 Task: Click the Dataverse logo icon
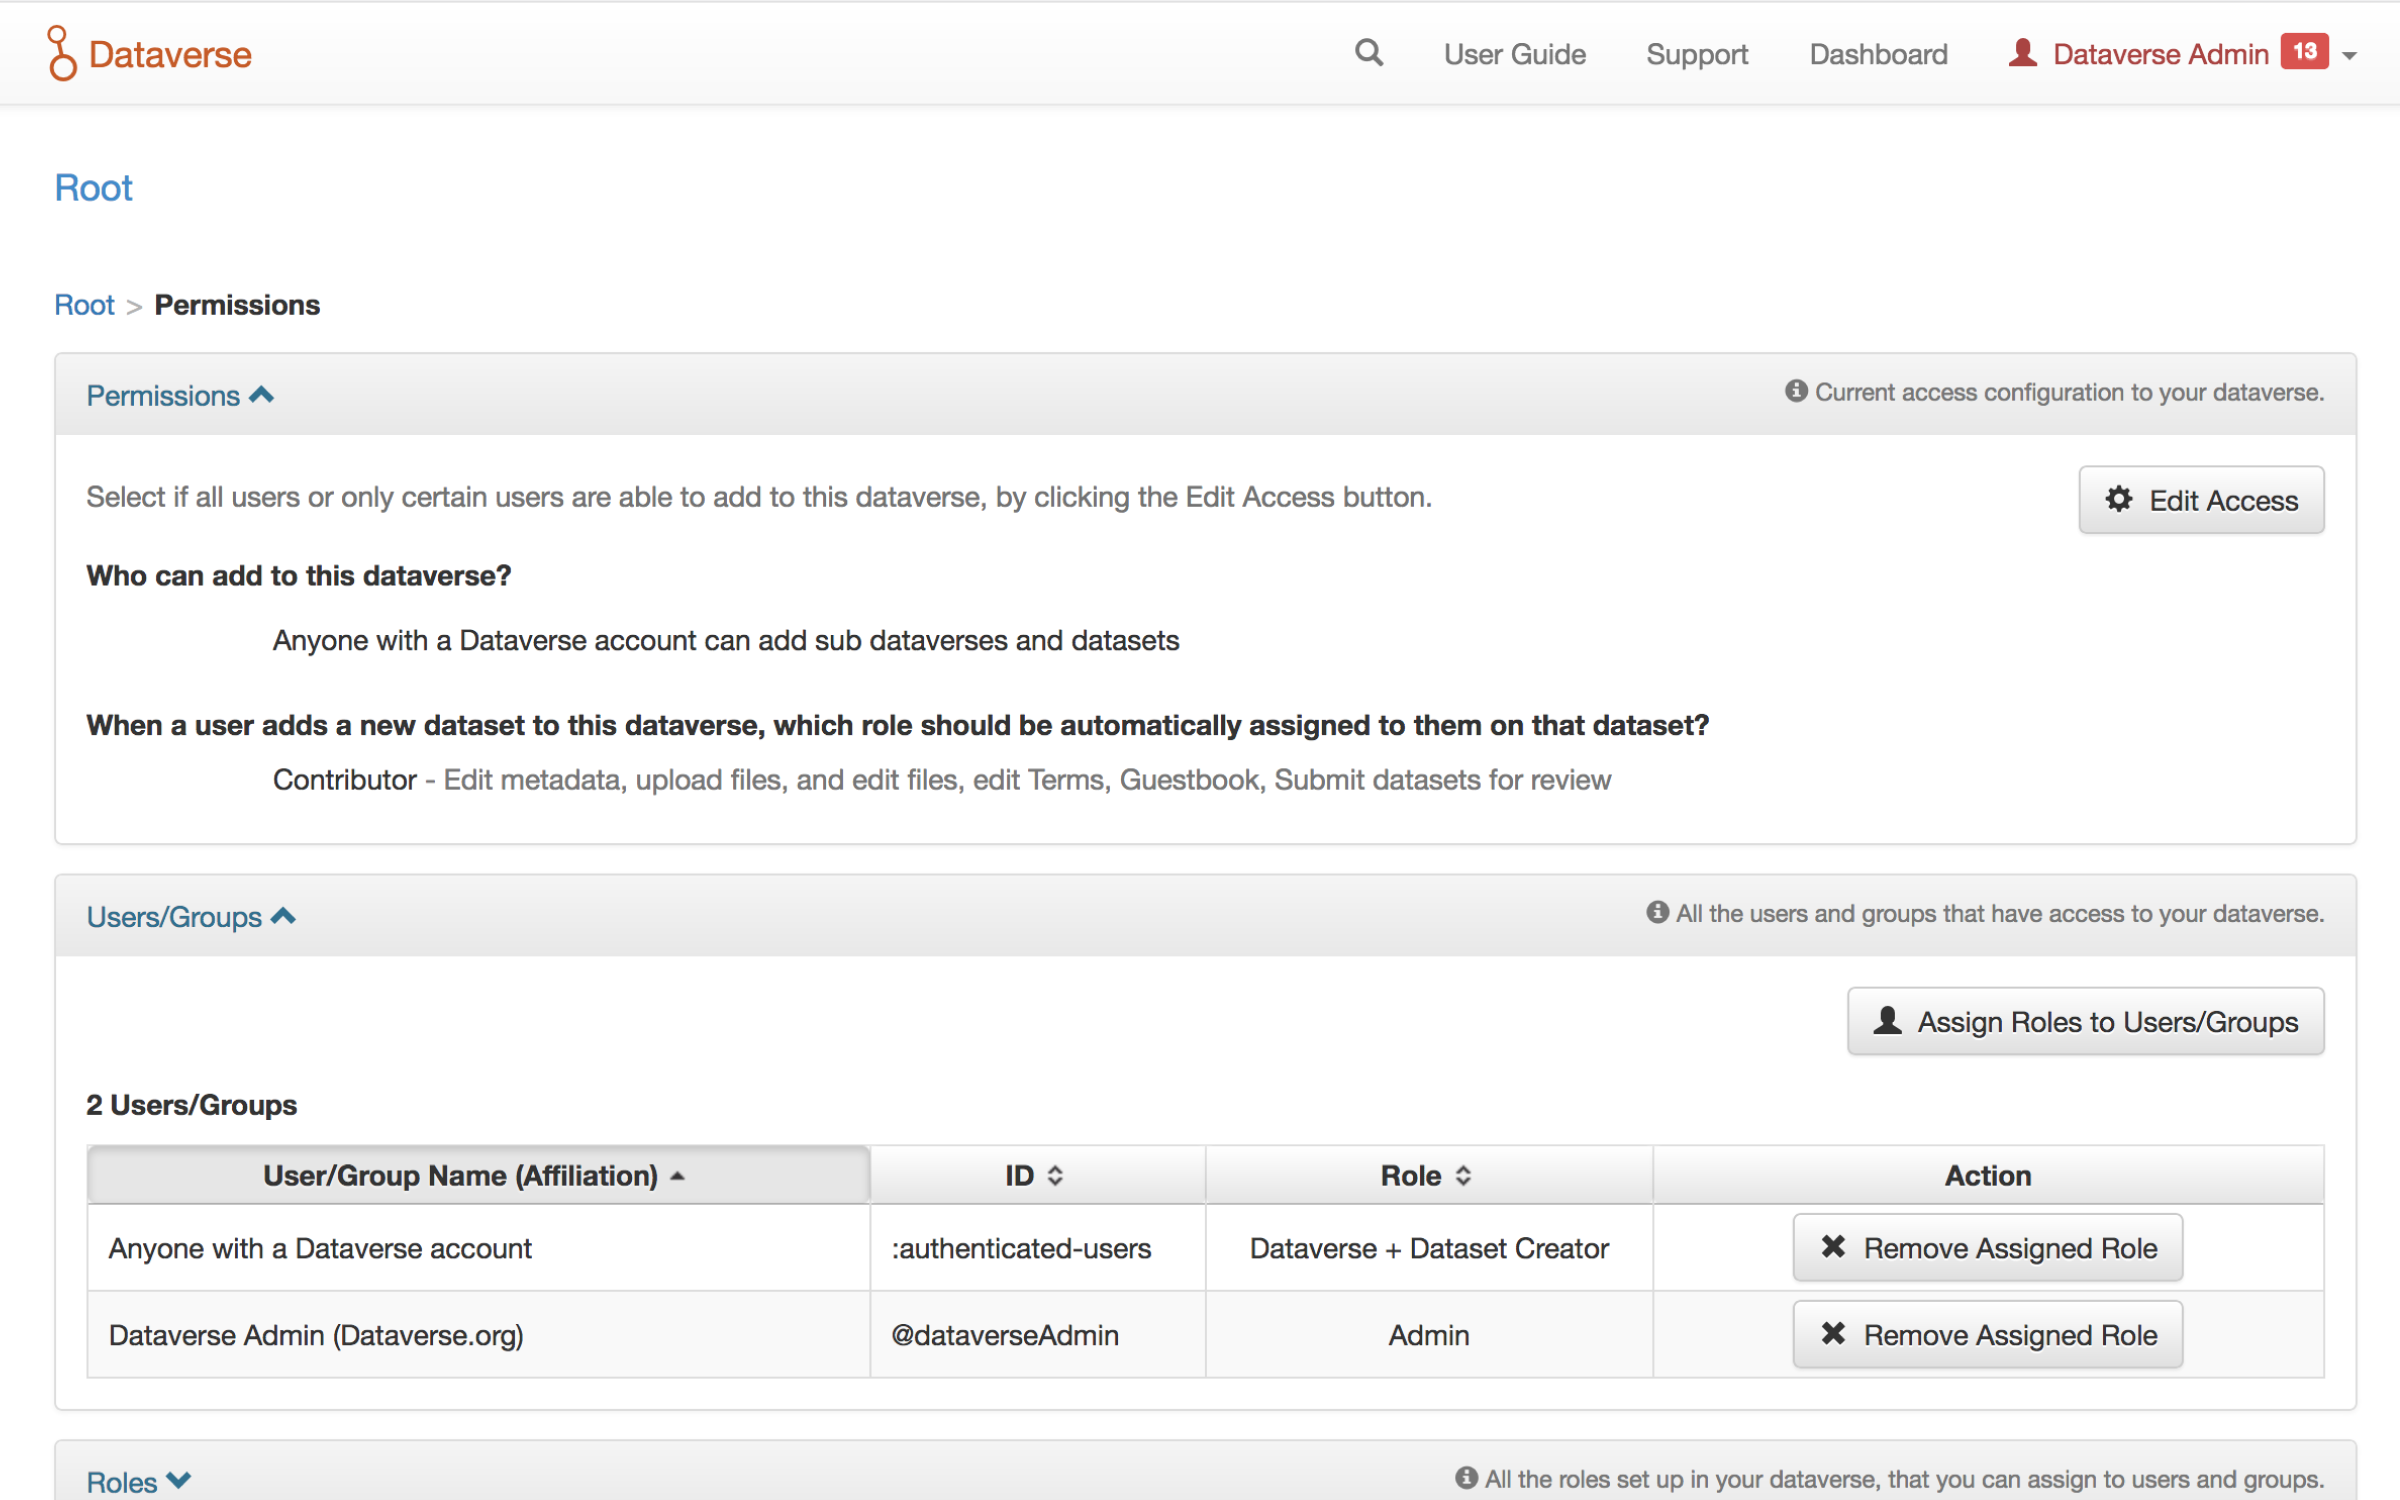click(60, 52)
